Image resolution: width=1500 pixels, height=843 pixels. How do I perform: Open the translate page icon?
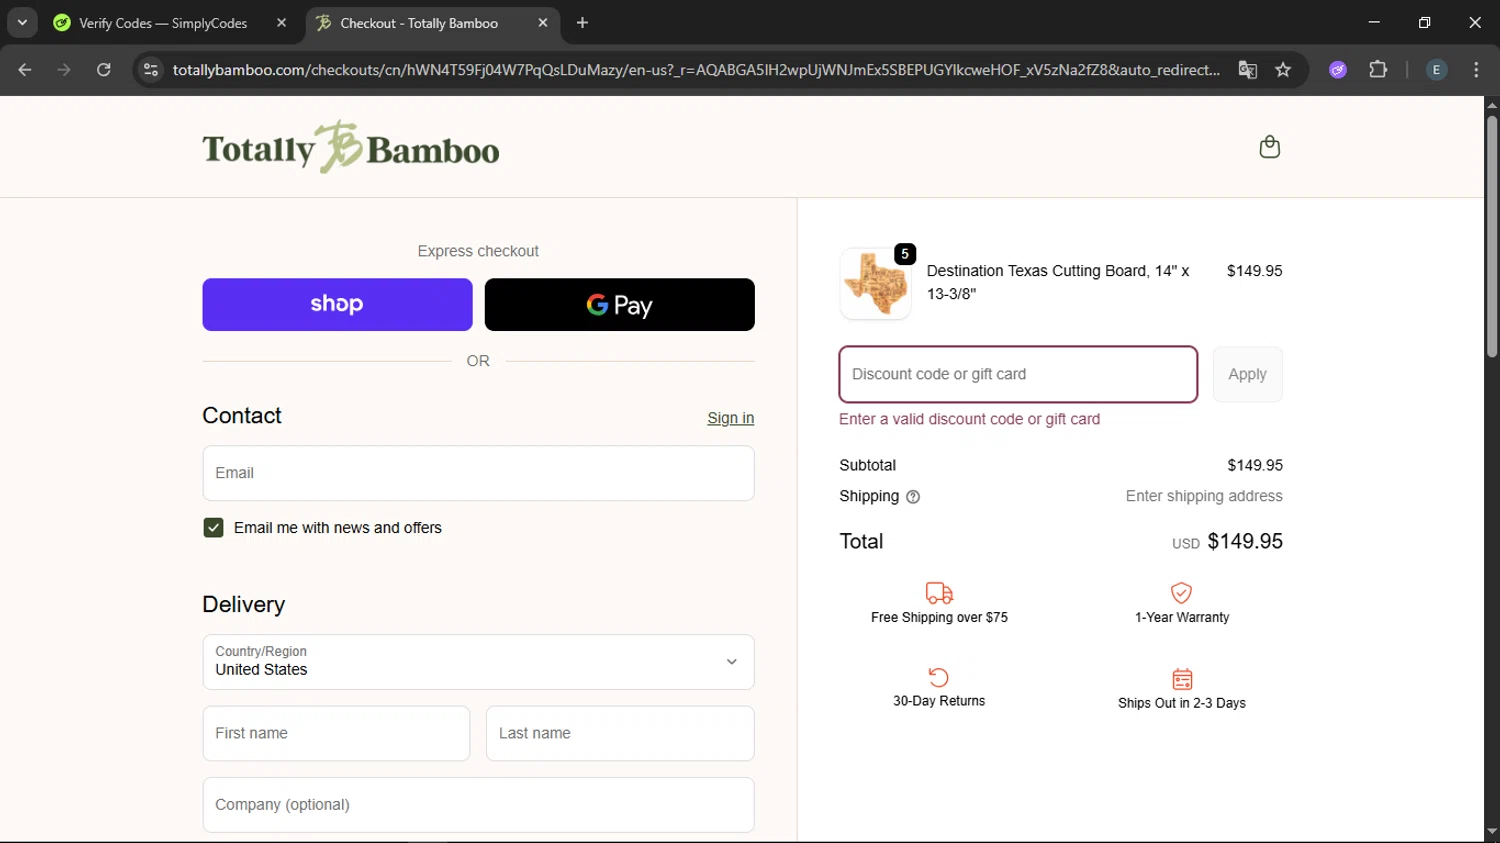(1247, 70)
